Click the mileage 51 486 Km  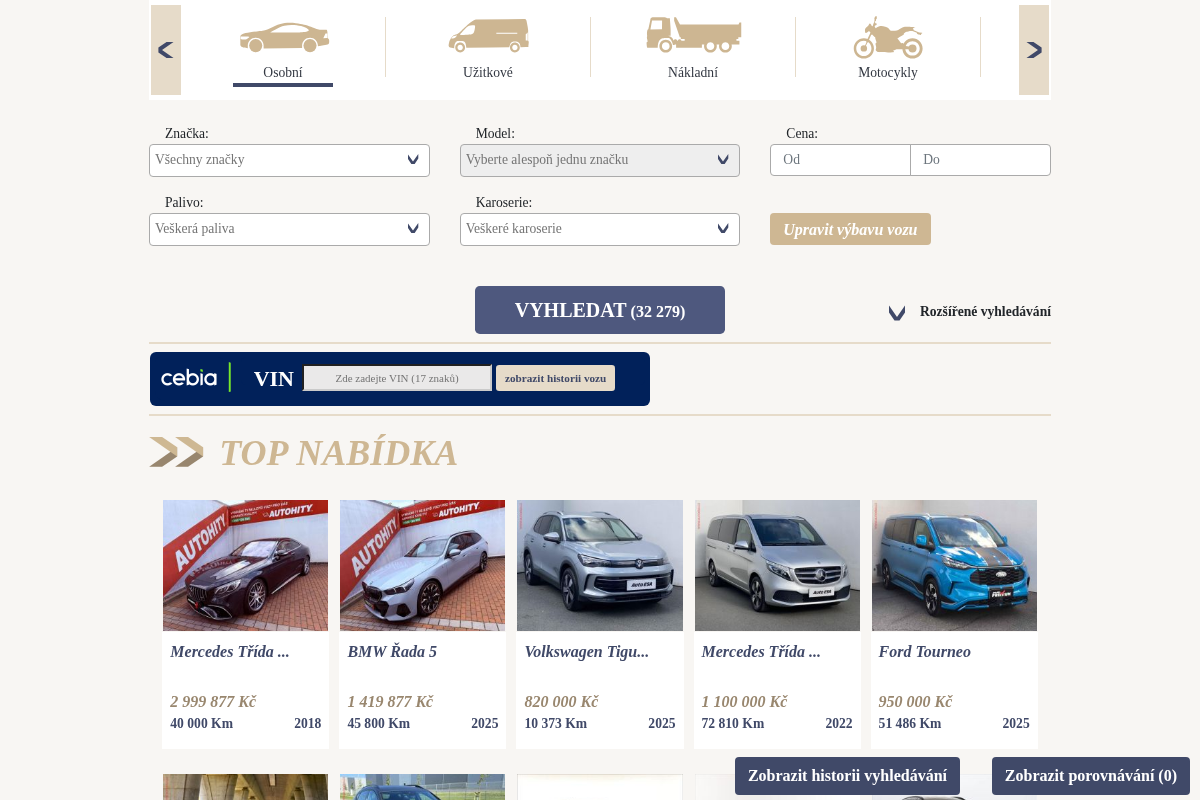(x=910, y=724)
